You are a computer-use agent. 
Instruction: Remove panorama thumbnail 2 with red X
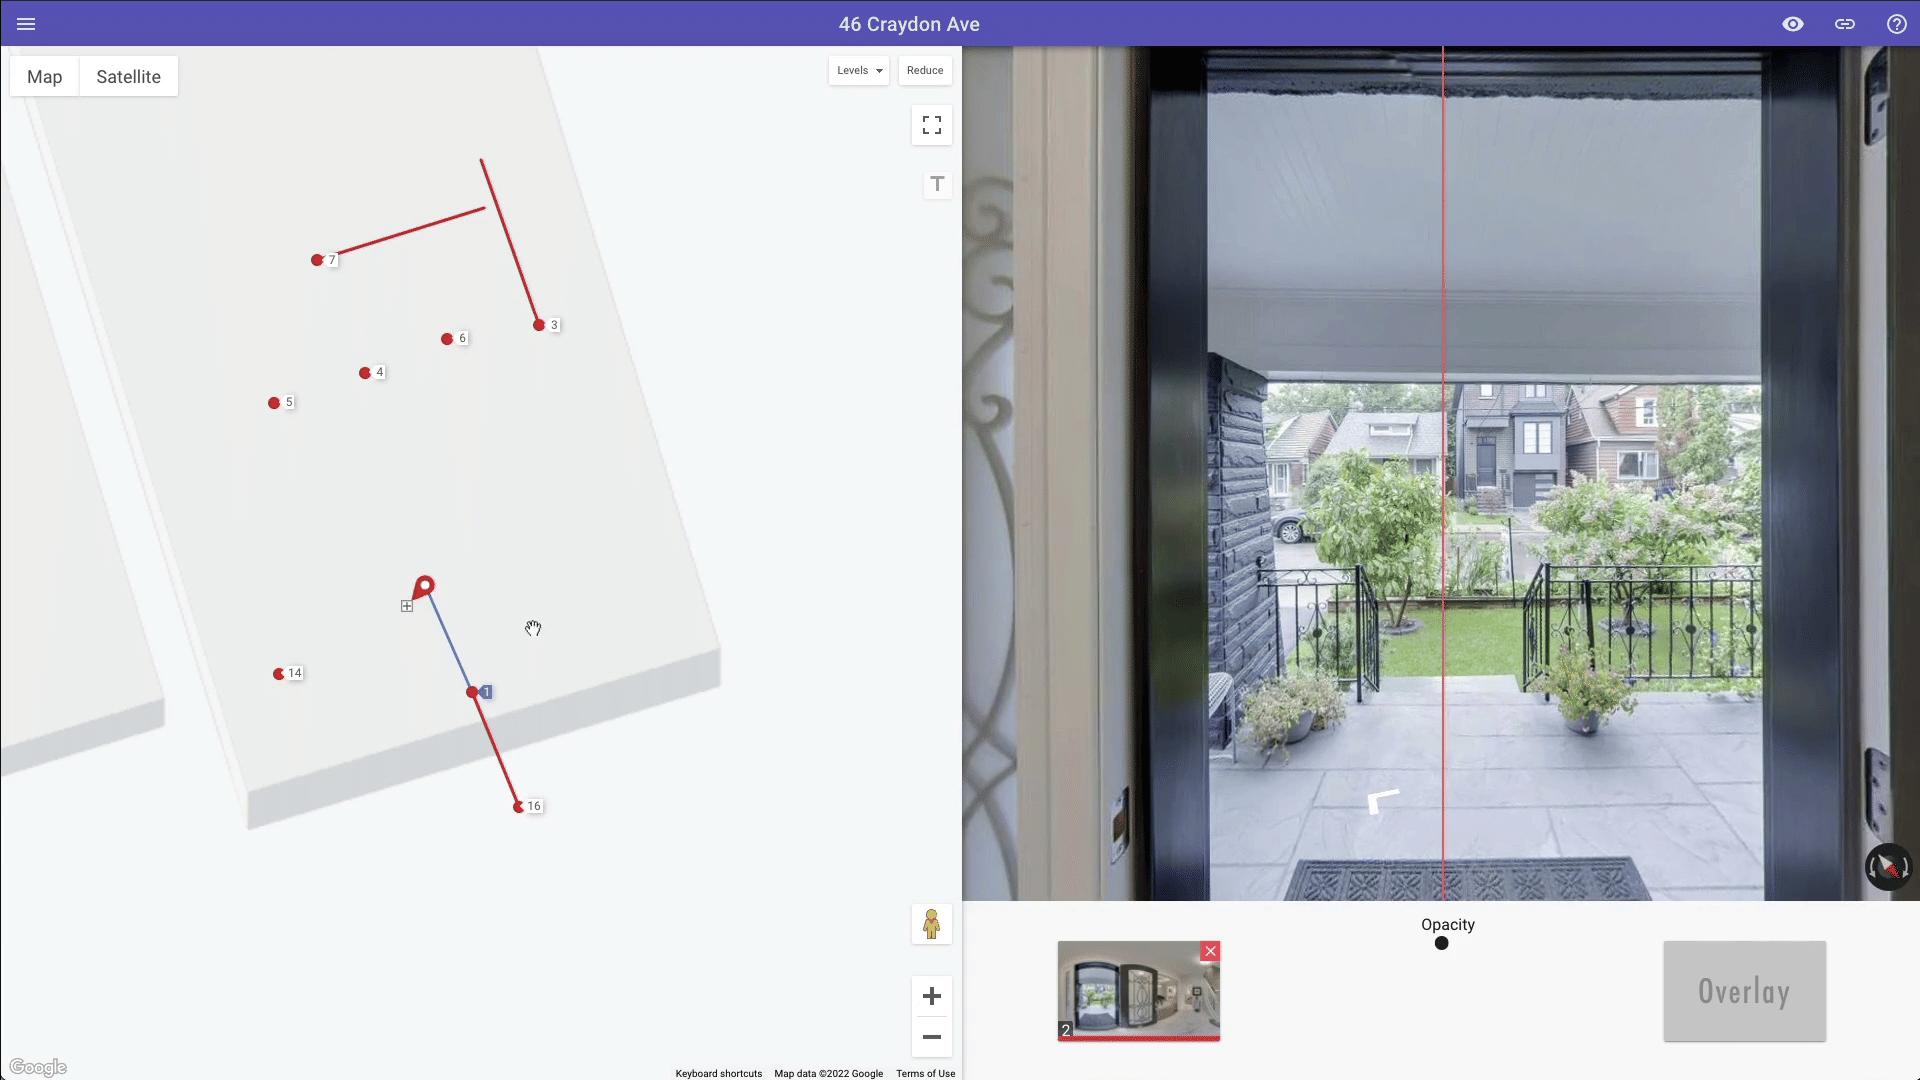coord(1210,951)
